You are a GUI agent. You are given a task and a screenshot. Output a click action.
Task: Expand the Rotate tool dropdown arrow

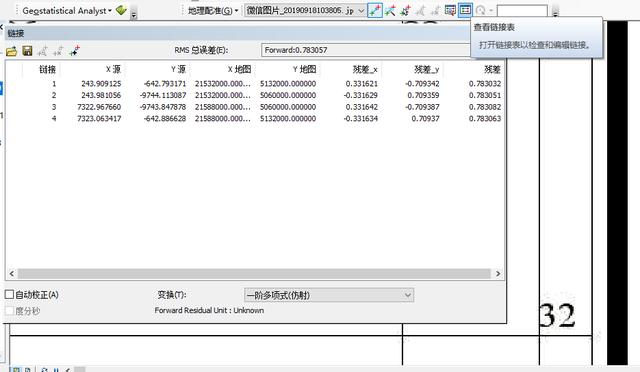(491, 11)
